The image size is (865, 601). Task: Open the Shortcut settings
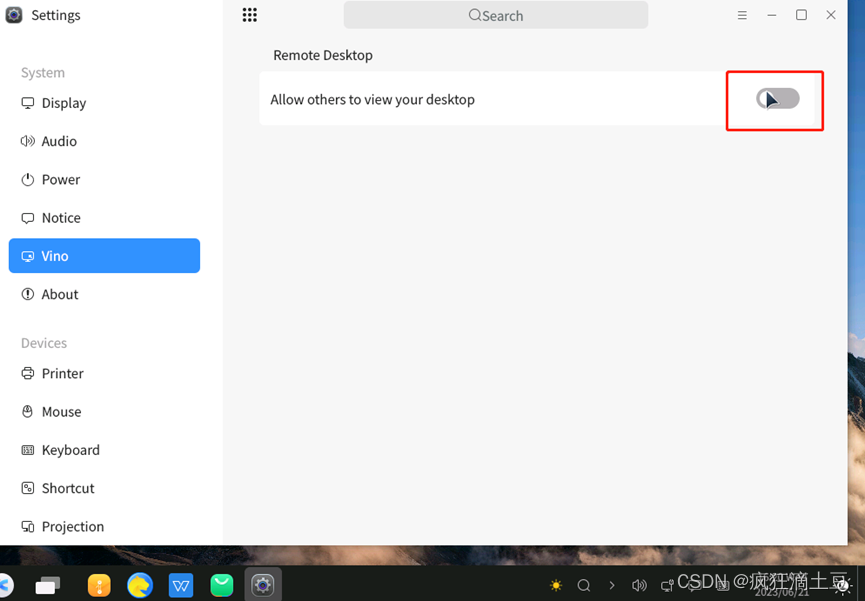pos(104,488)
